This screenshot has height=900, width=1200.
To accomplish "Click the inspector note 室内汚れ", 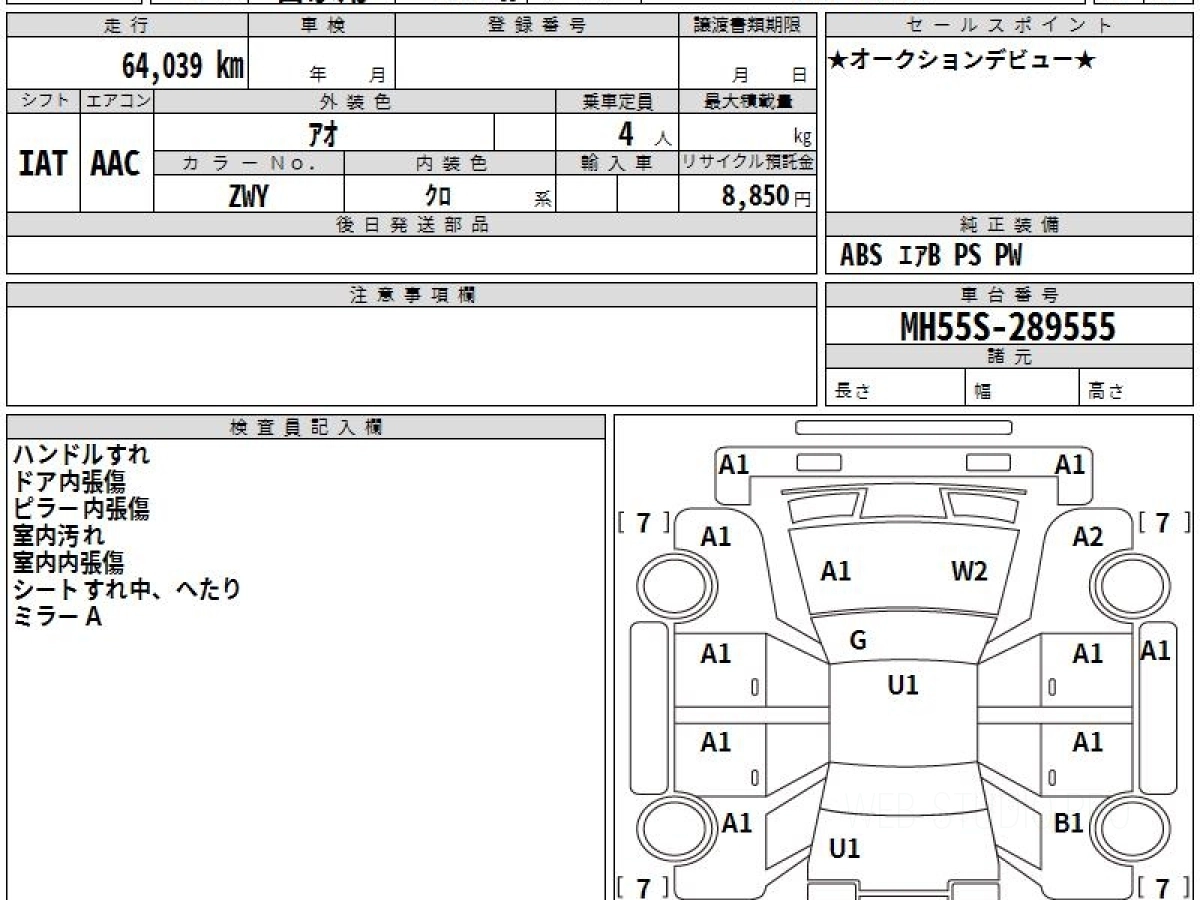I will [58, 535].
